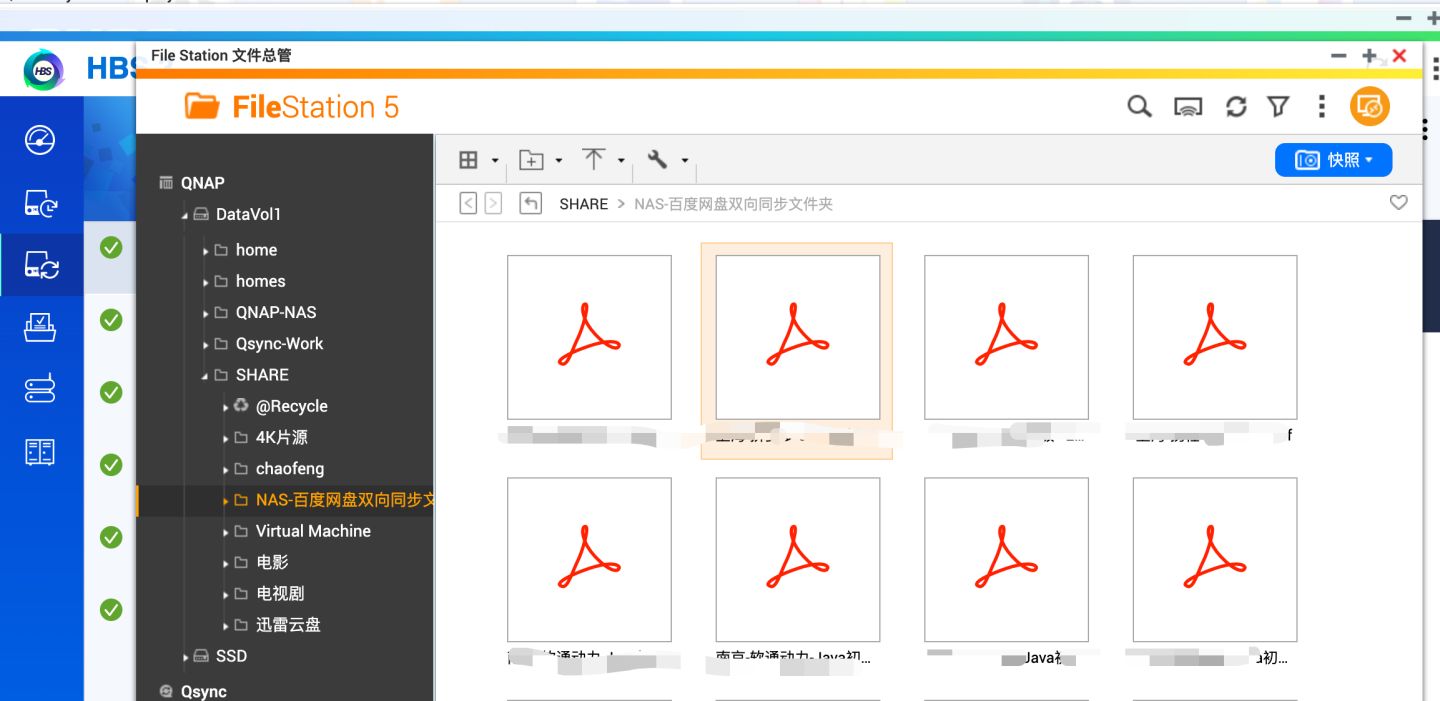This screenshot has width=1440, height=701.
Task: Open the network media player icon
Action: [1187, 107]
